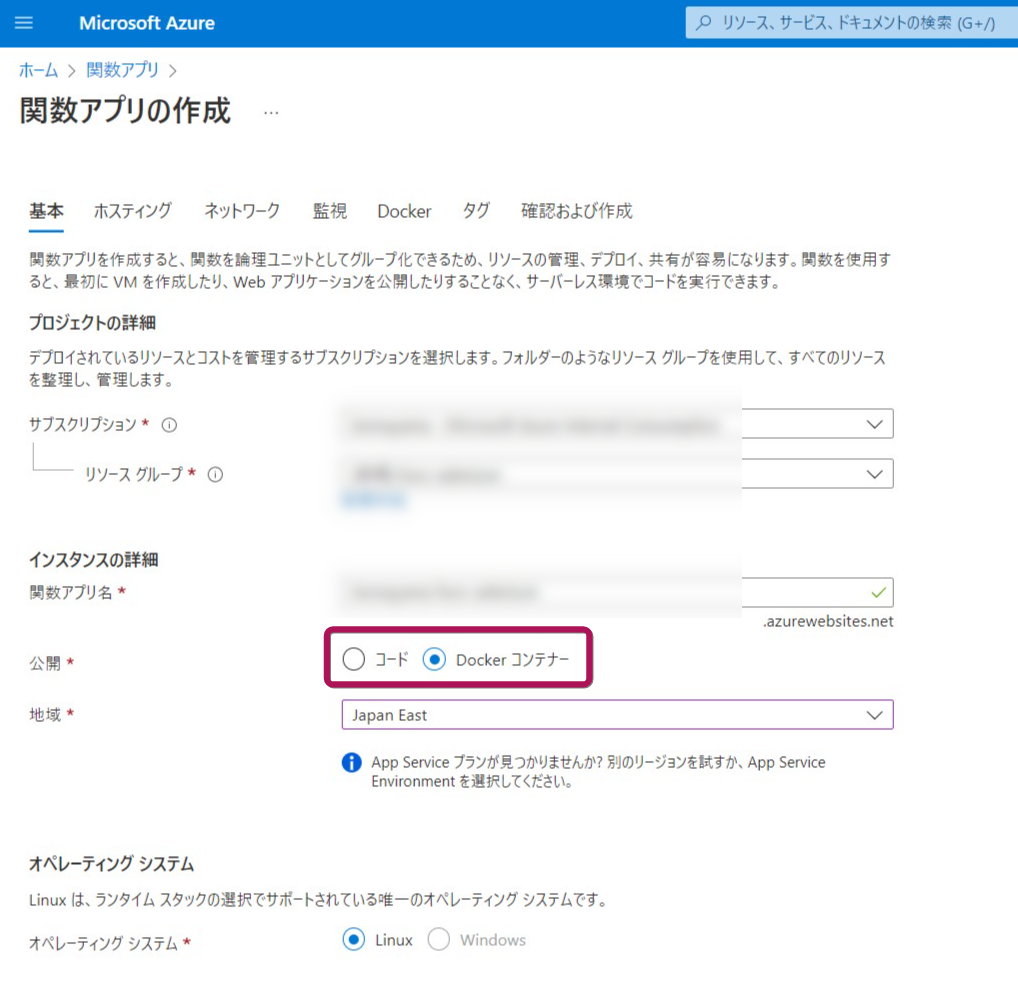Open the 地域 region dropdown

(x=618, y=715)
